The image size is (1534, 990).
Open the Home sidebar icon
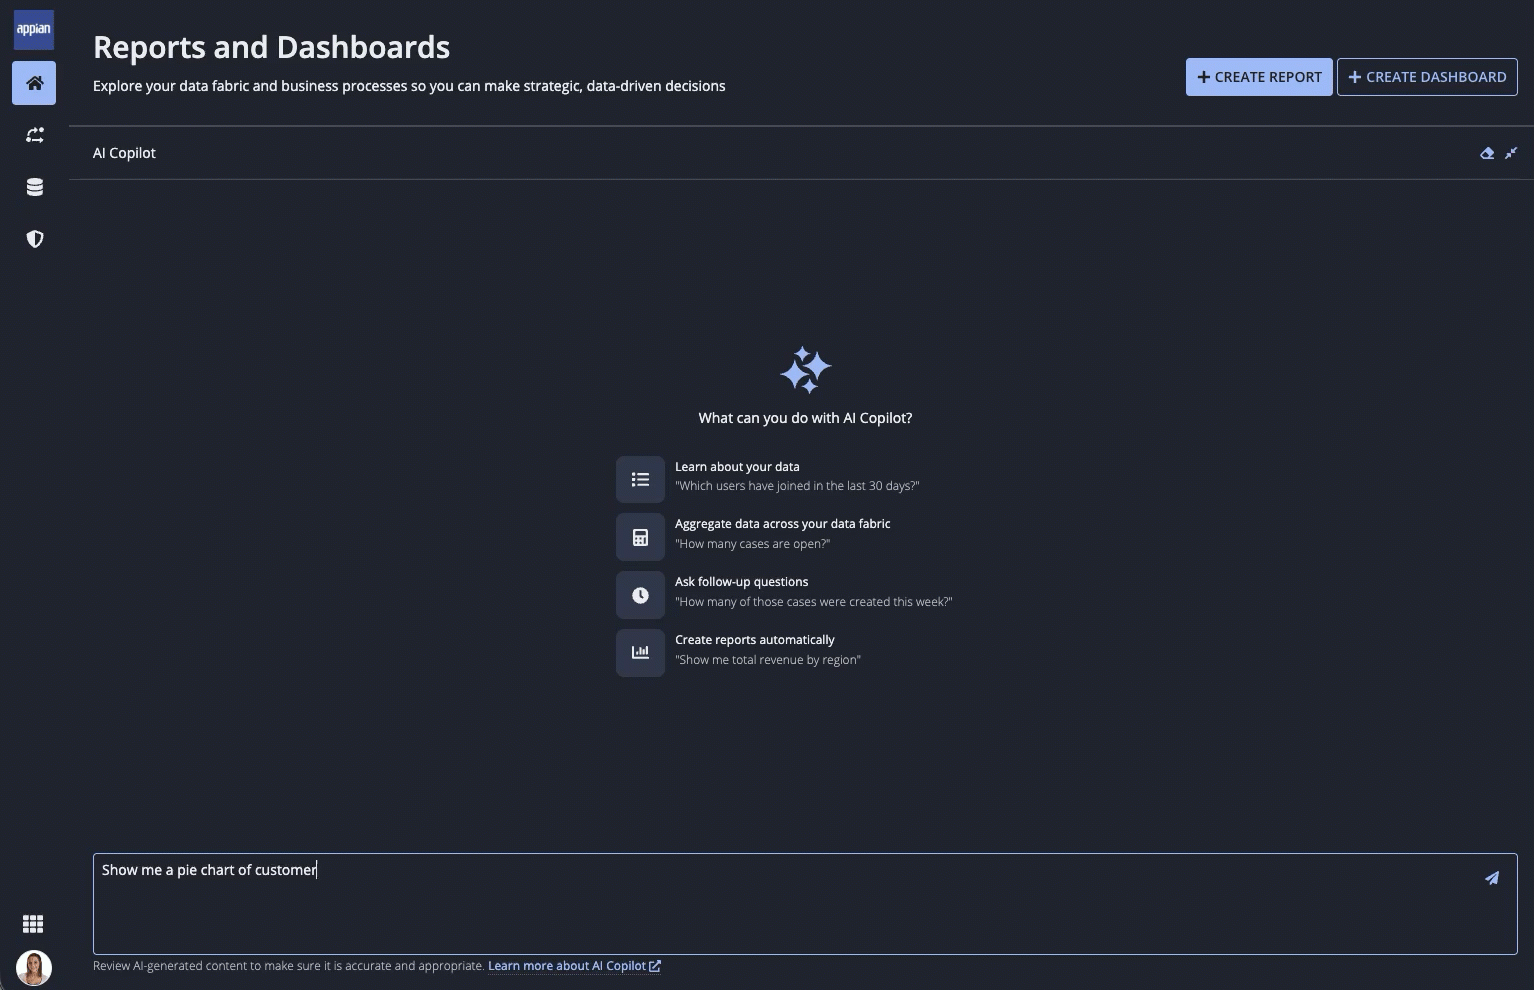click(x=34, y=83)
